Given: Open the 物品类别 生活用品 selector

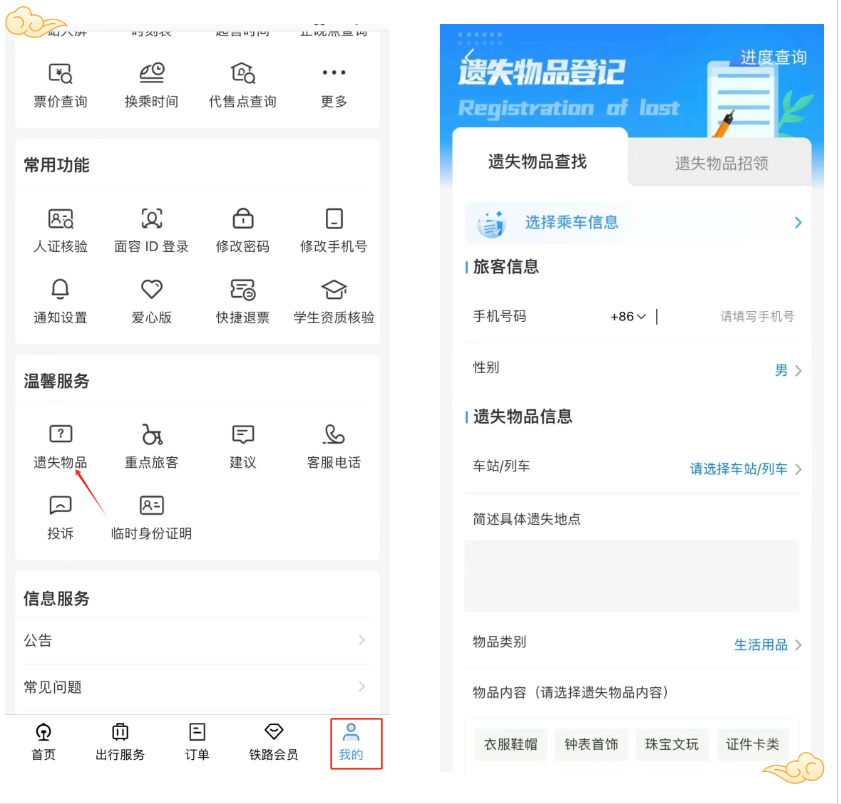Looking at the screenshot, I should (767, 645).
